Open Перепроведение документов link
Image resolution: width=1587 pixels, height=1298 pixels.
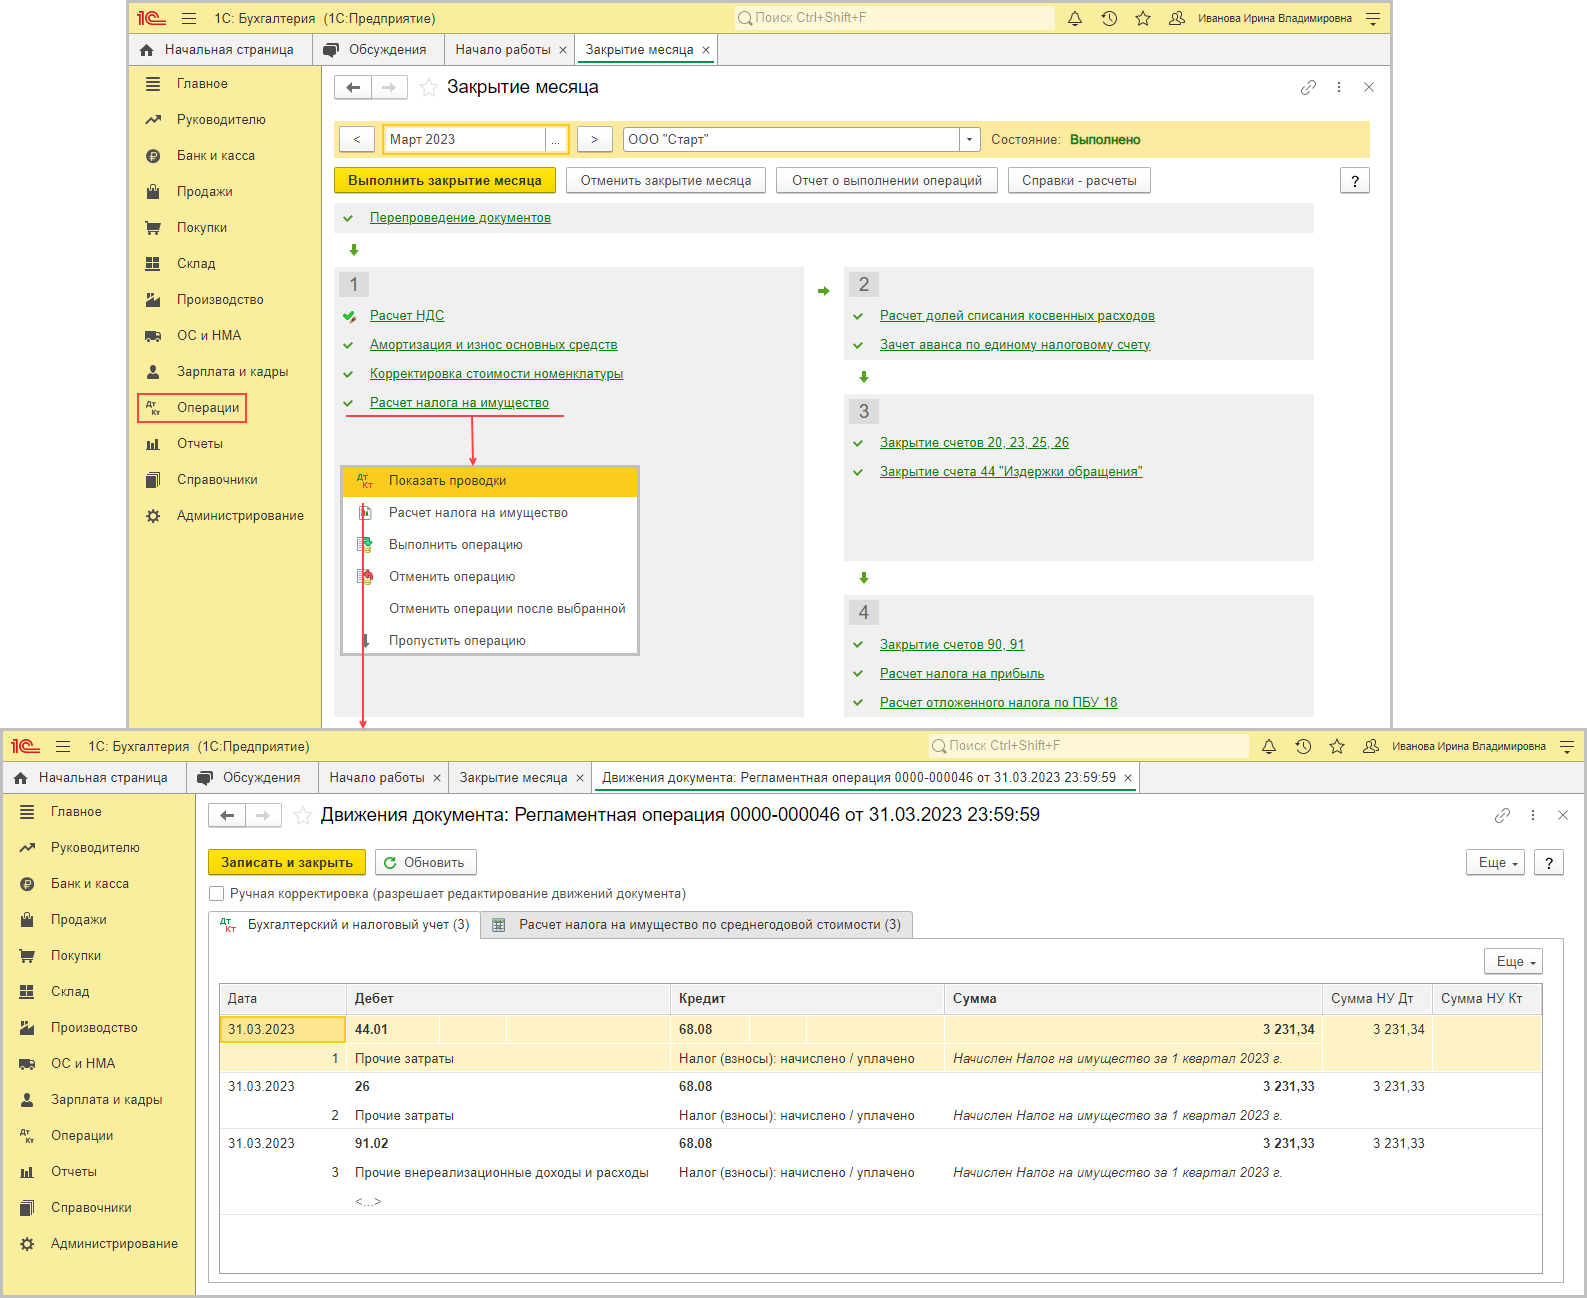460,218
